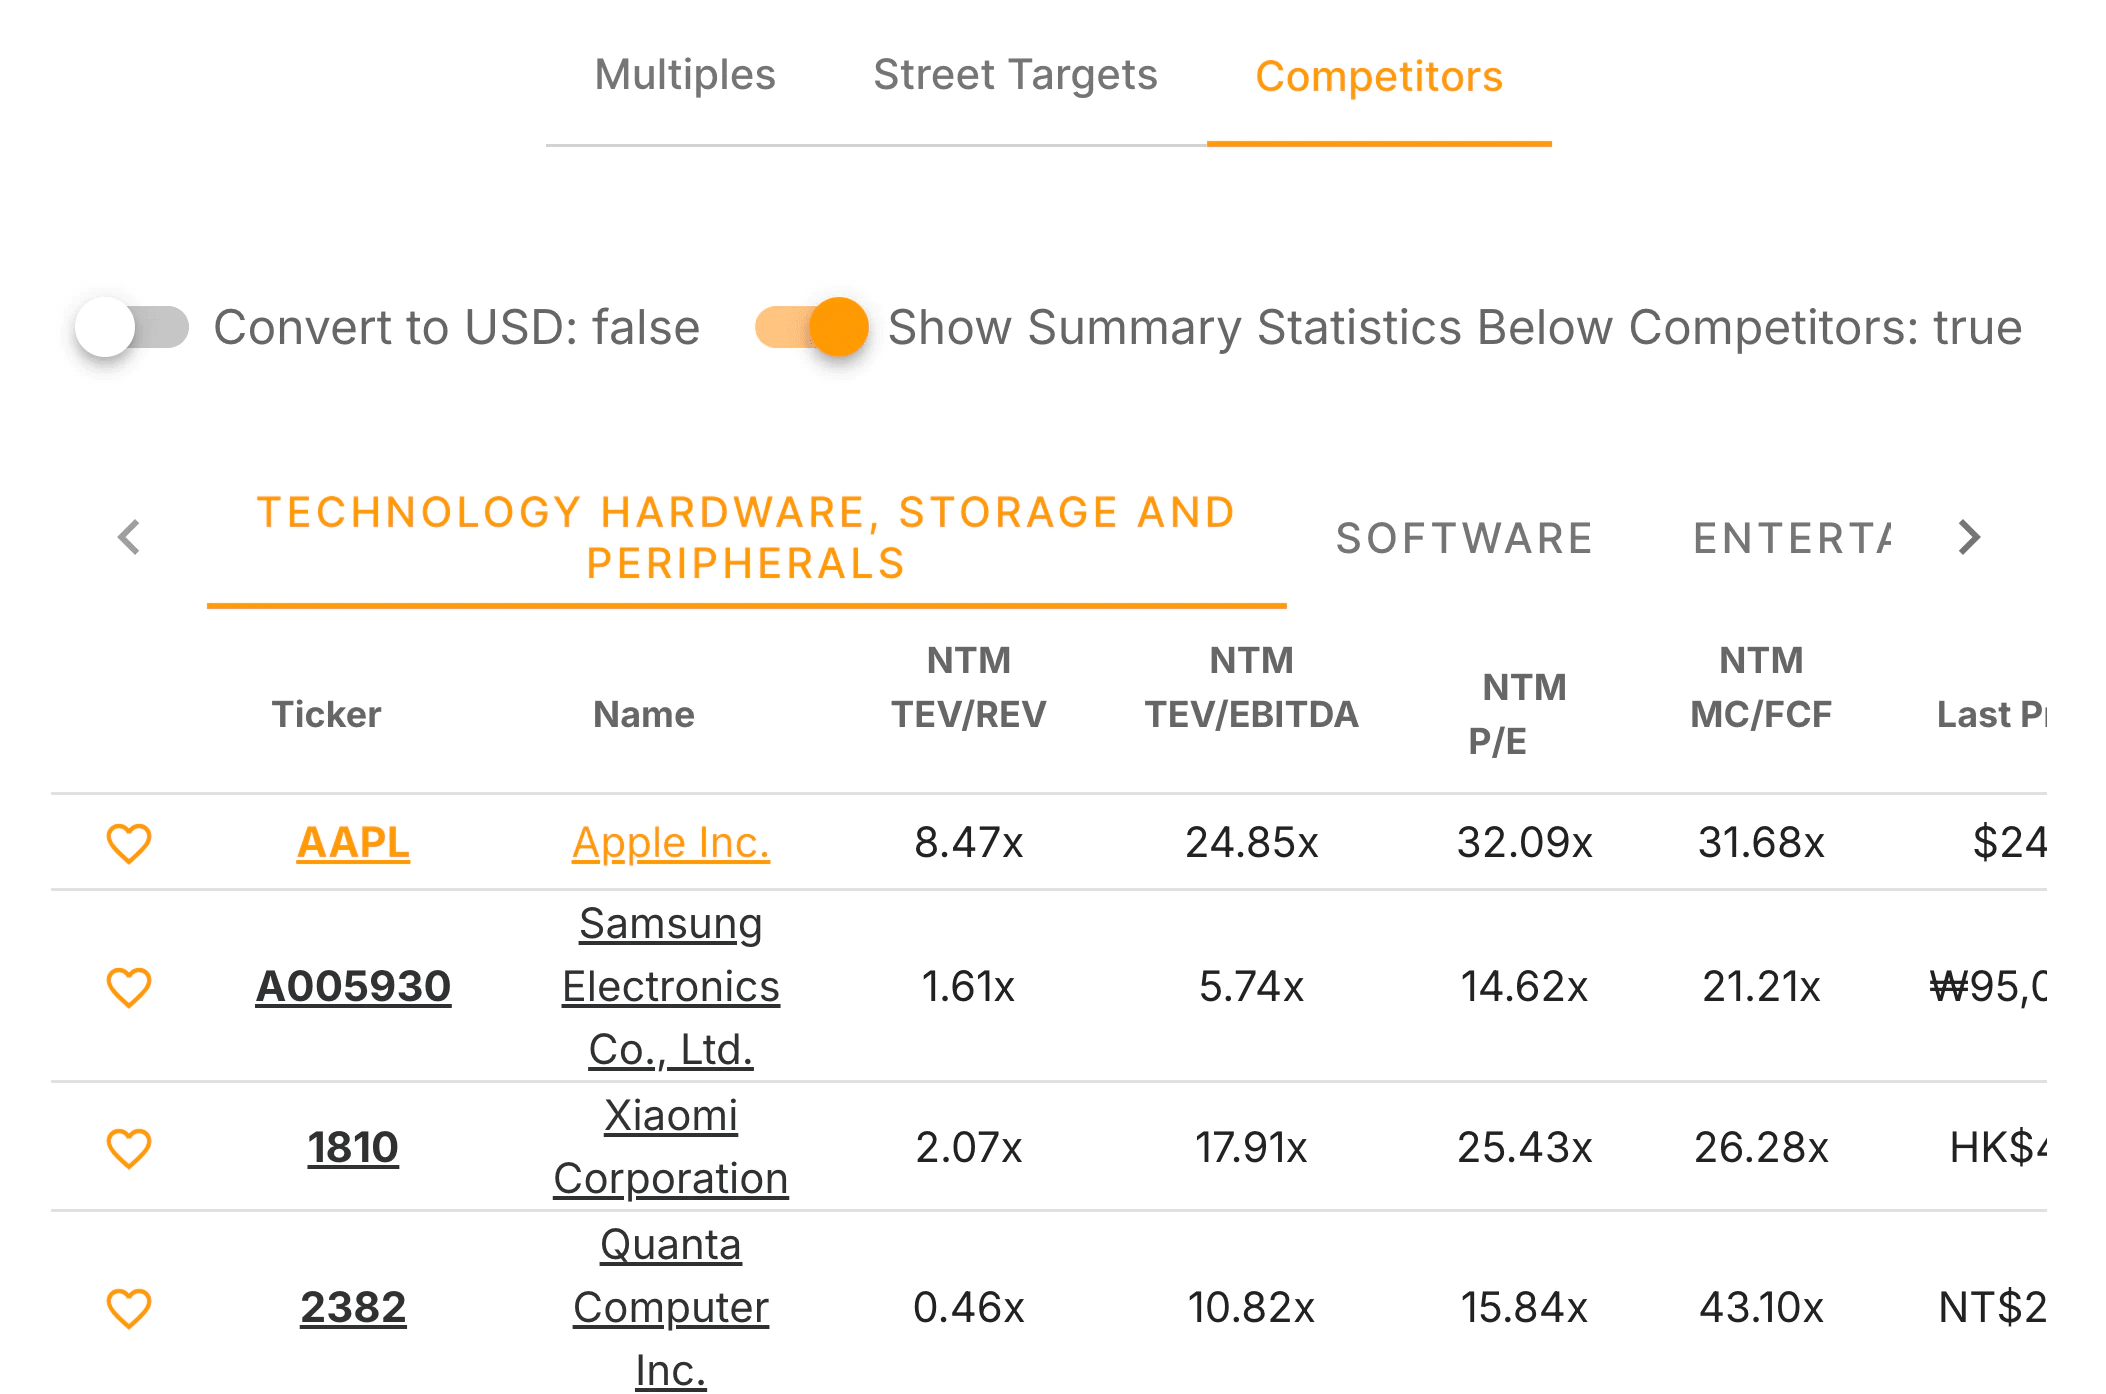Select the Software industry tab
This screenshot has height=1394, width=2106.
(x=1464, y=539)
